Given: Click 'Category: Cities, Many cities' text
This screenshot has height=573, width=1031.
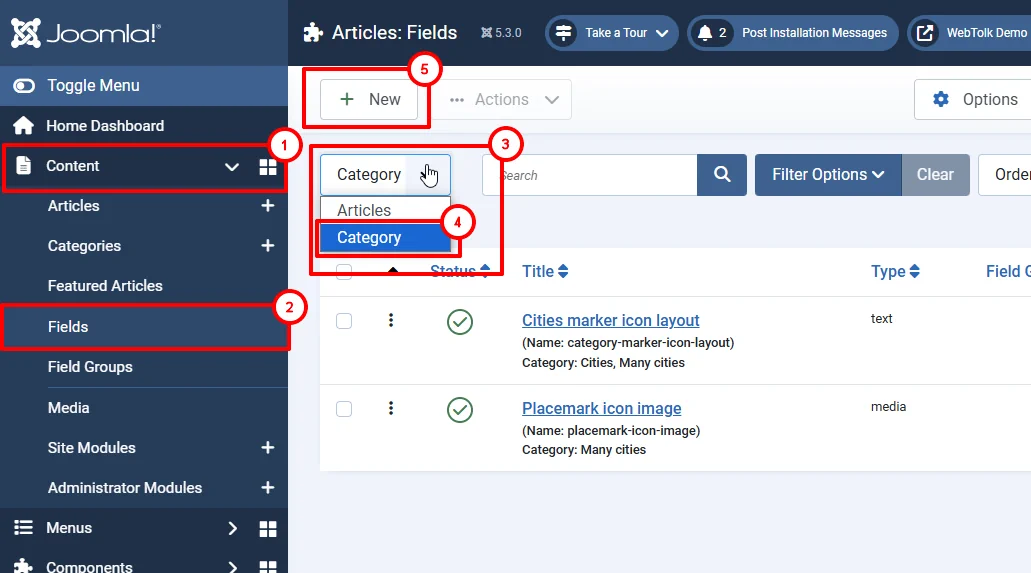Looking at the screenshot, I should coord(603,363).
